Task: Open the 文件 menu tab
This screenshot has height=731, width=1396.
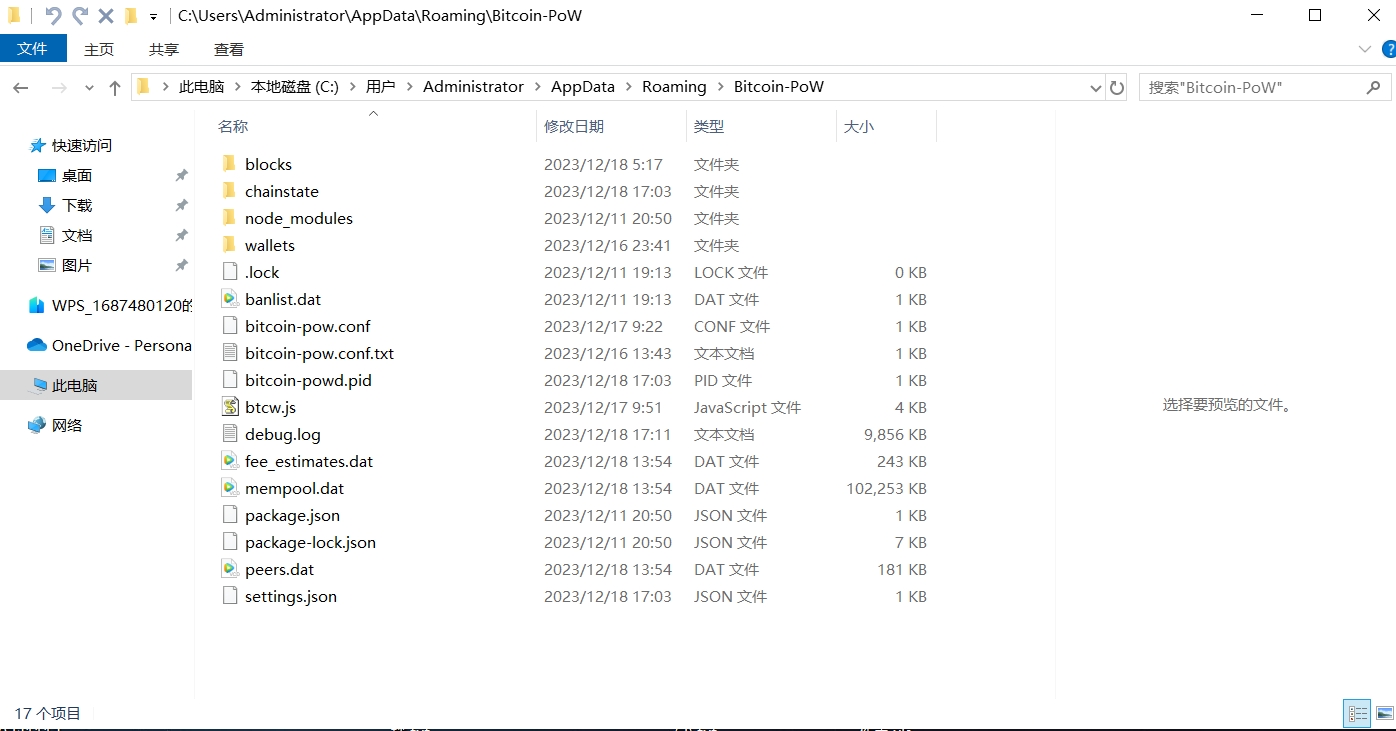Action: point(33,49)
